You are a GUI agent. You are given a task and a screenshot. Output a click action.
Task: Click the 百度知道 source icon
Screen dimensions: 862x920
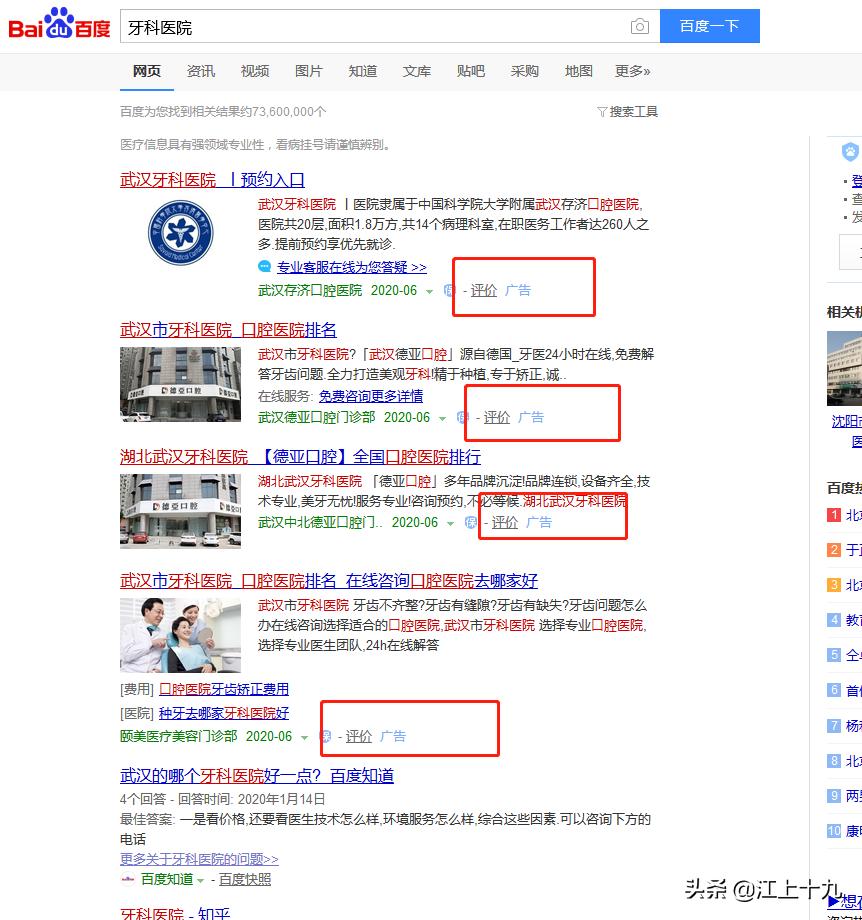(127, 879)
